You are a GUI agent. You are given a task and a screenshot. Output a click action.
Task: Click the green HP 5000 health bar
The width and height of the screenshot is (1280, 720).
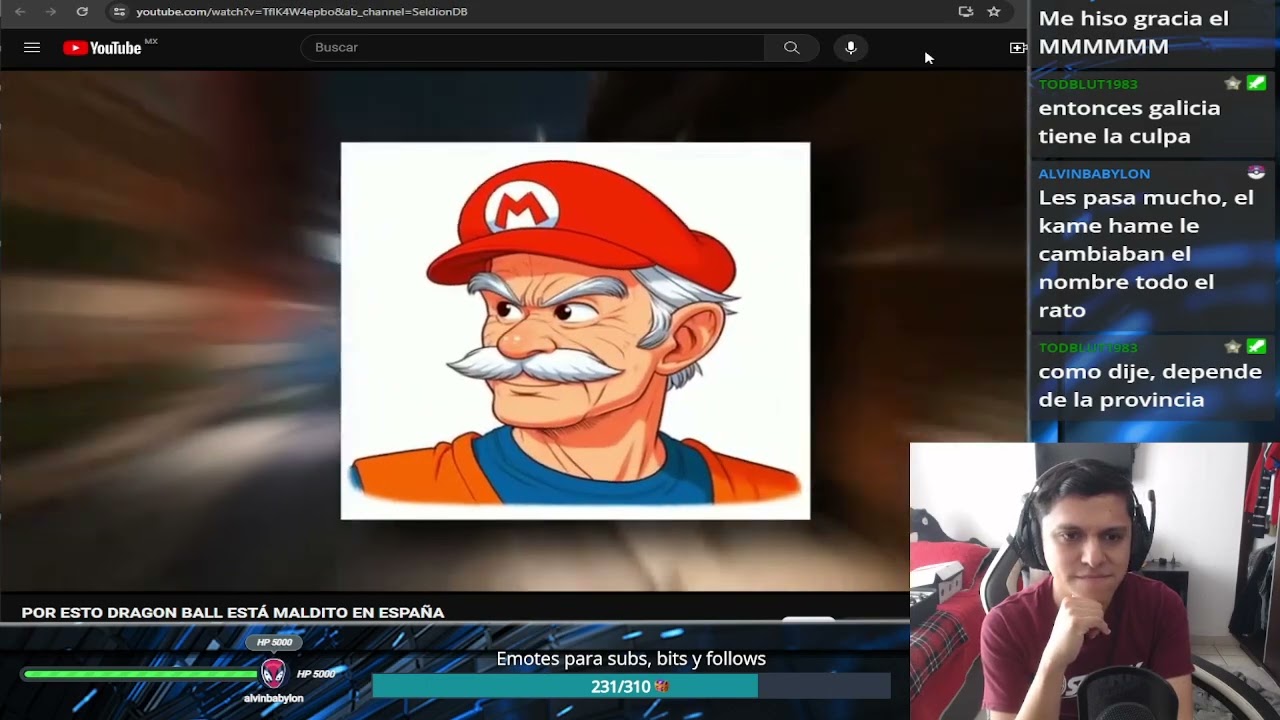141,674
